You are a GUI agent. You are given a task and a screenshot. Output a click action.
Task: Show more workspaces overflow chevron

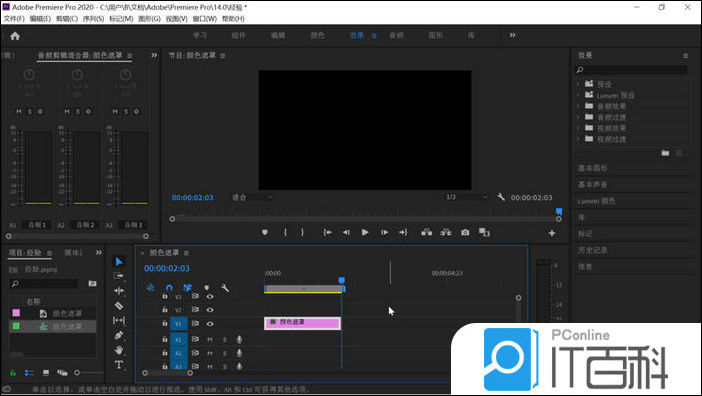[x=512, y=35]
